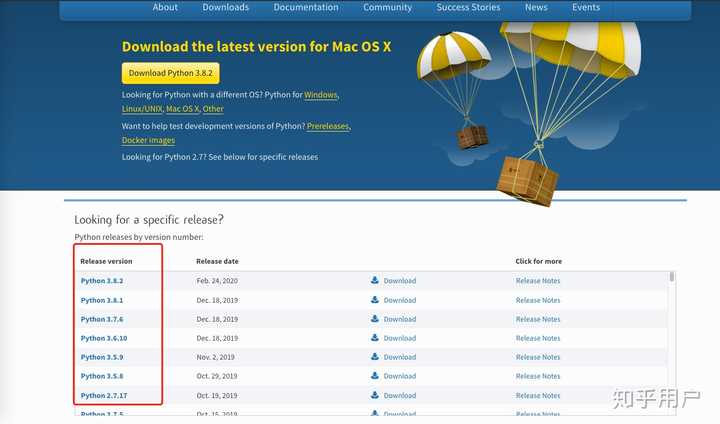The image size is (720, 424).
Task: Click the release list scrollbar thumb
Action: [672, 277]
